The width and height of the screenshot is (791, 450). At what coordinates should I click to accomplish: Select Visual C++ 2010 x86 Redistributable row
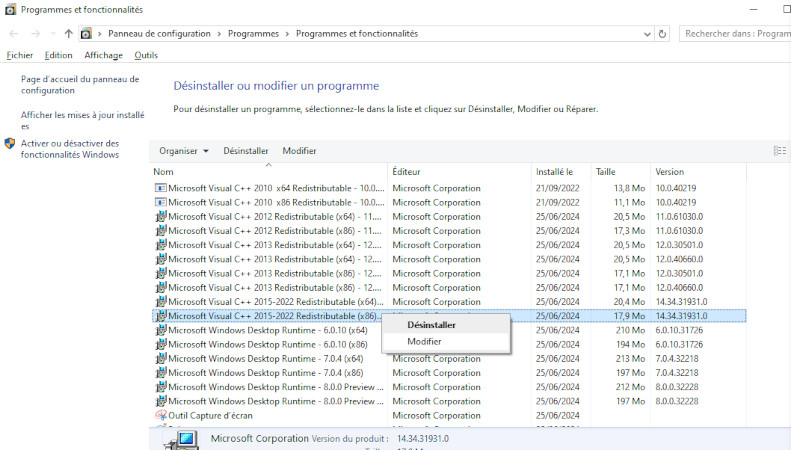(449, 202)
